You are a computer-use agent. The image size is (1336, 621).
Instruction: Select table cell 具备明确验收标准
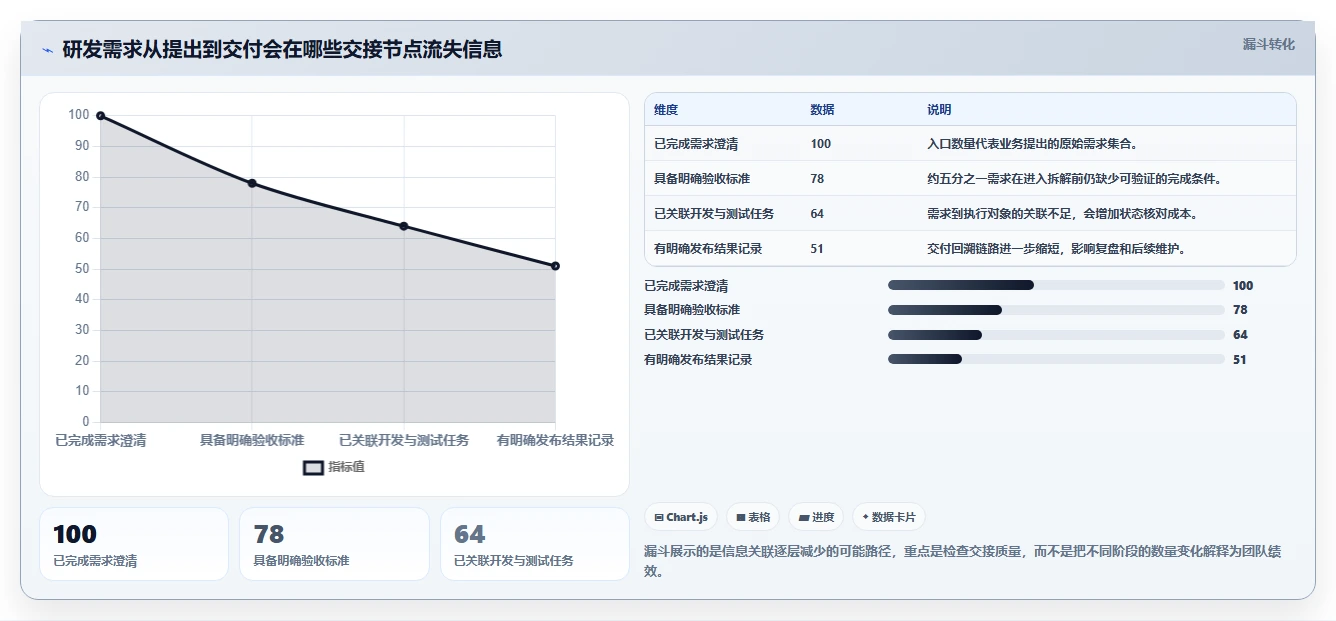pyautogui.click(x=702, y=179)
